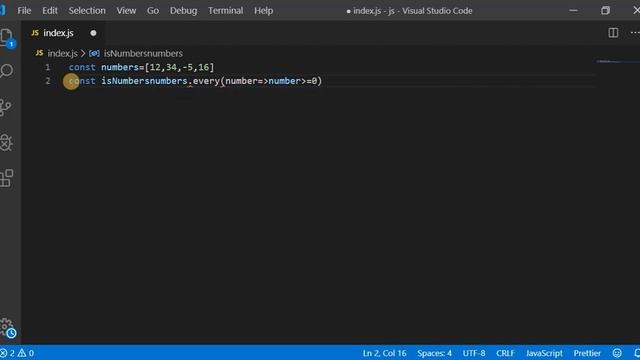The width and height of the screenshot is (640, 360).
Task: Restore down the Visual Studio Code window
Action: pyautogui.click(x=605, y=11)
